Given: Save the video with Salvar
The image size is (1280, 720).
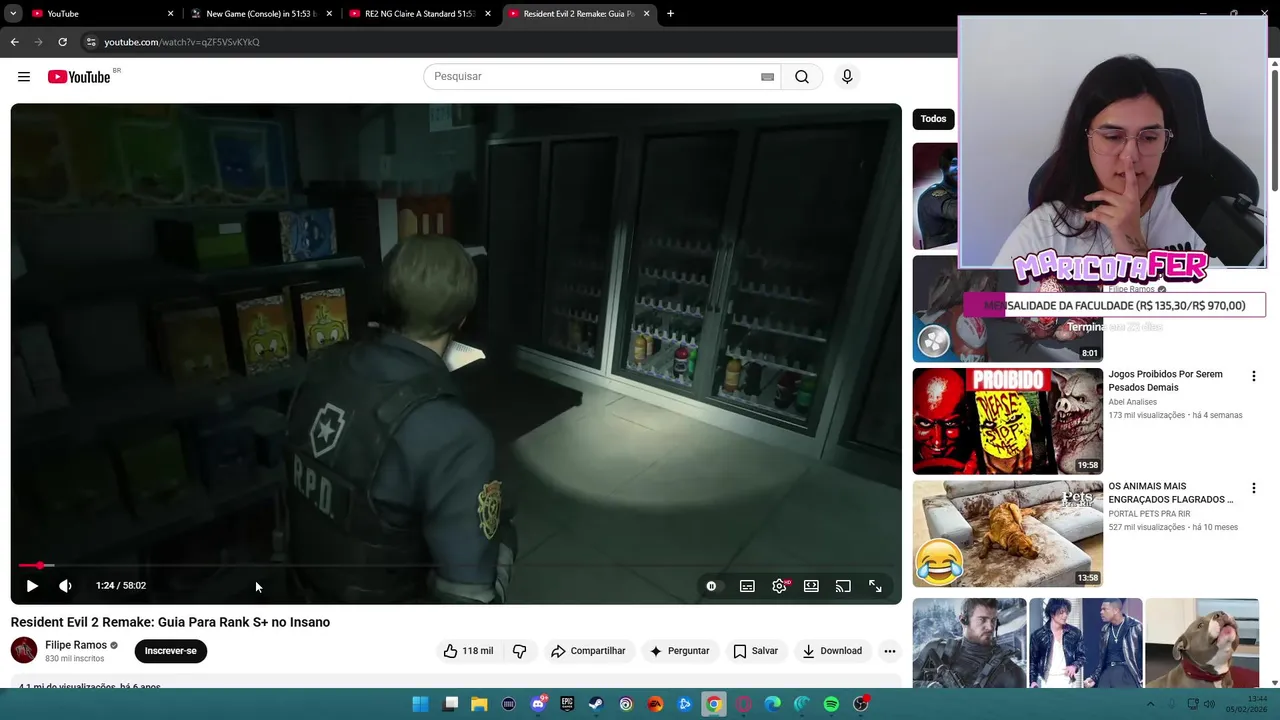Looking at the screenshot, I should point(755,651).
